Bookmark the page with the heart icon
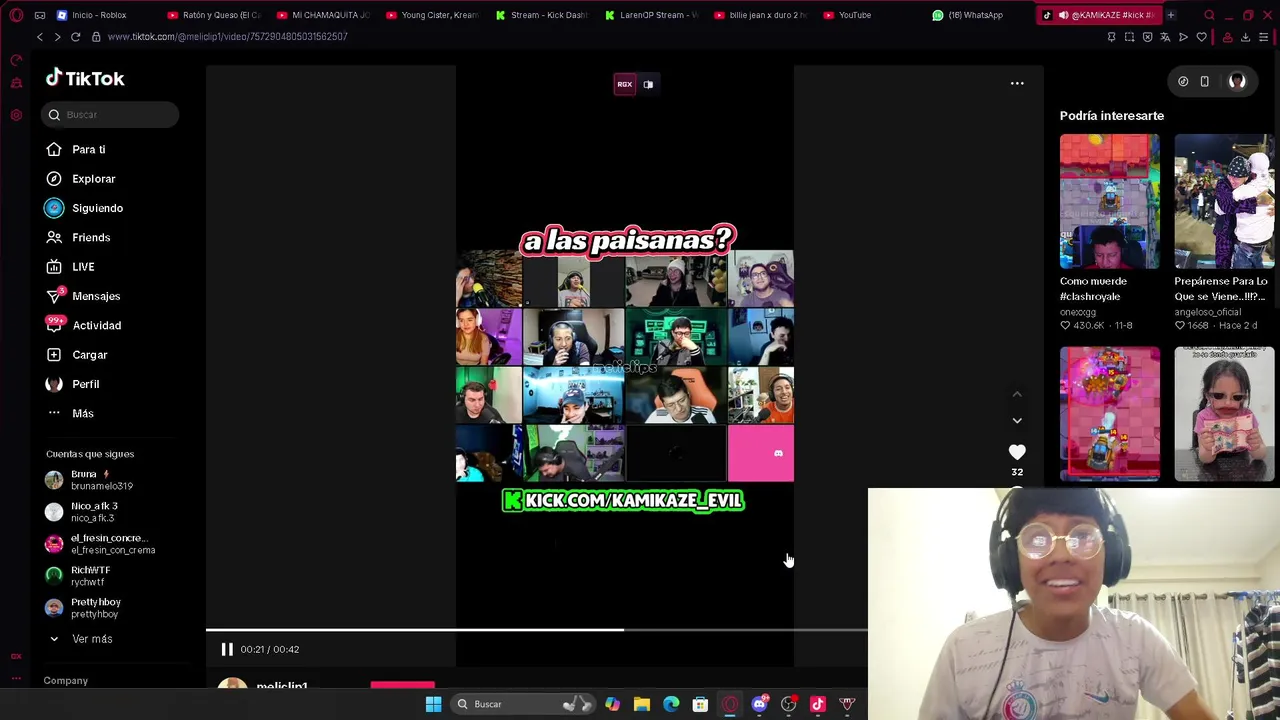This screenshot has width=1280, height=720. coord(1201,37)
